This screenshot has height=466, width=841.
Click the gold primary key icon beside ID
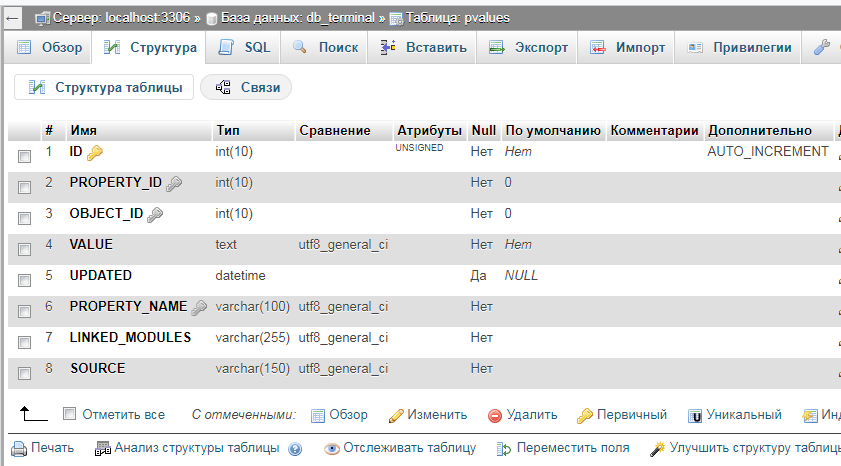95,153
